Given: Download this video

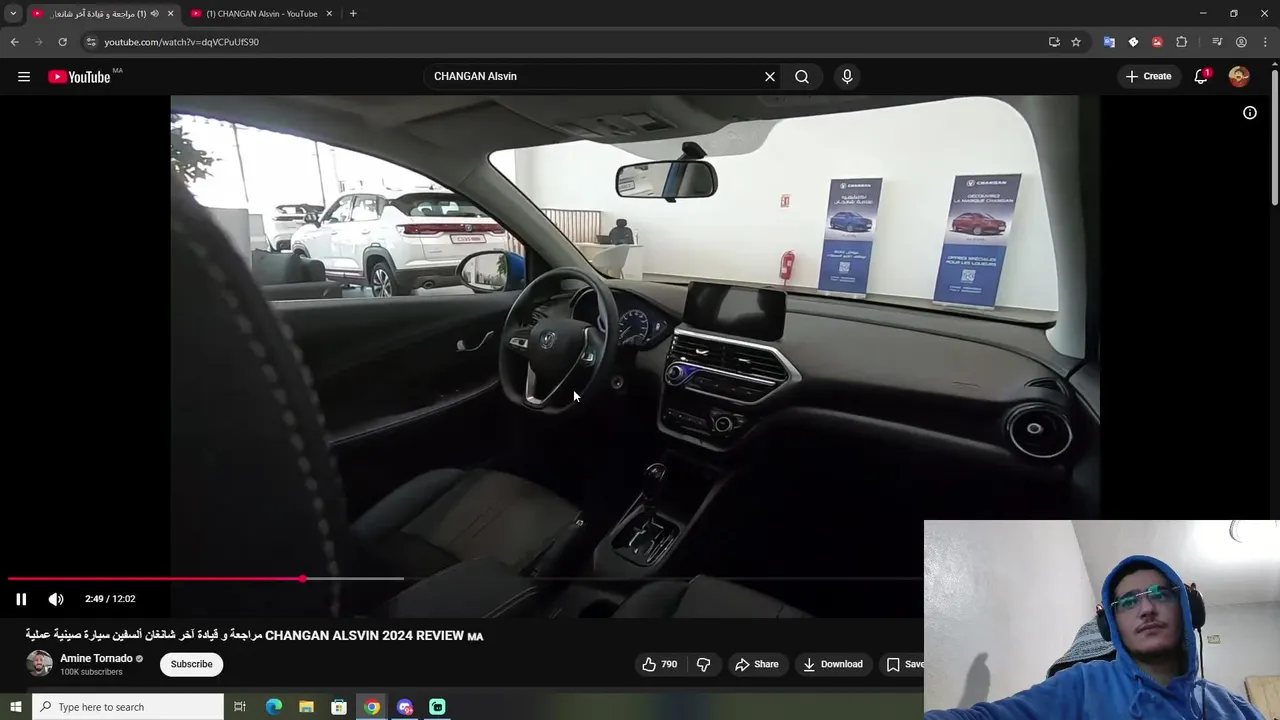Looking at the screenshot, I should tap(832, 664).
